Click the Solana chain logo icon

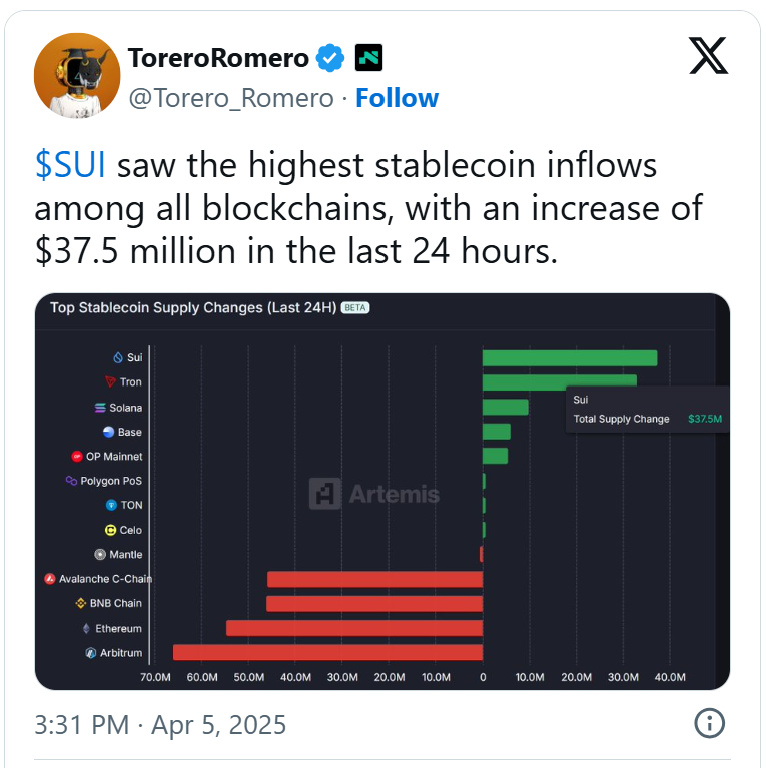tap(99, 408)
